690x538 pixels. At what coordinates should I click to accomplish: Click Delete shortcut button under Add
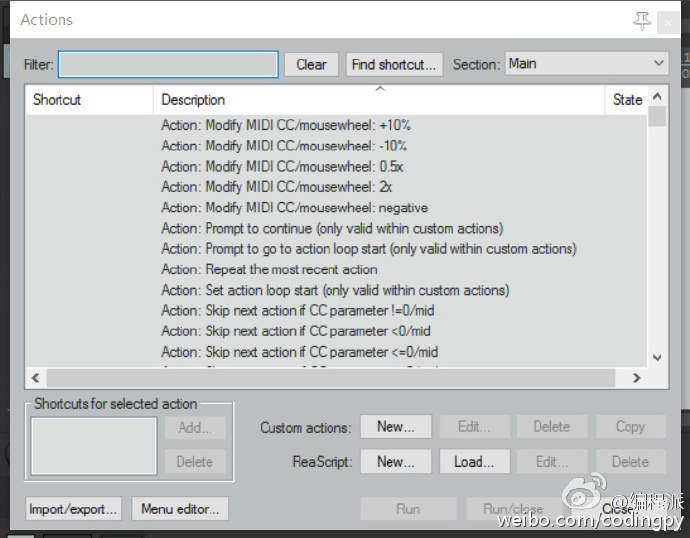coord(195,461)
